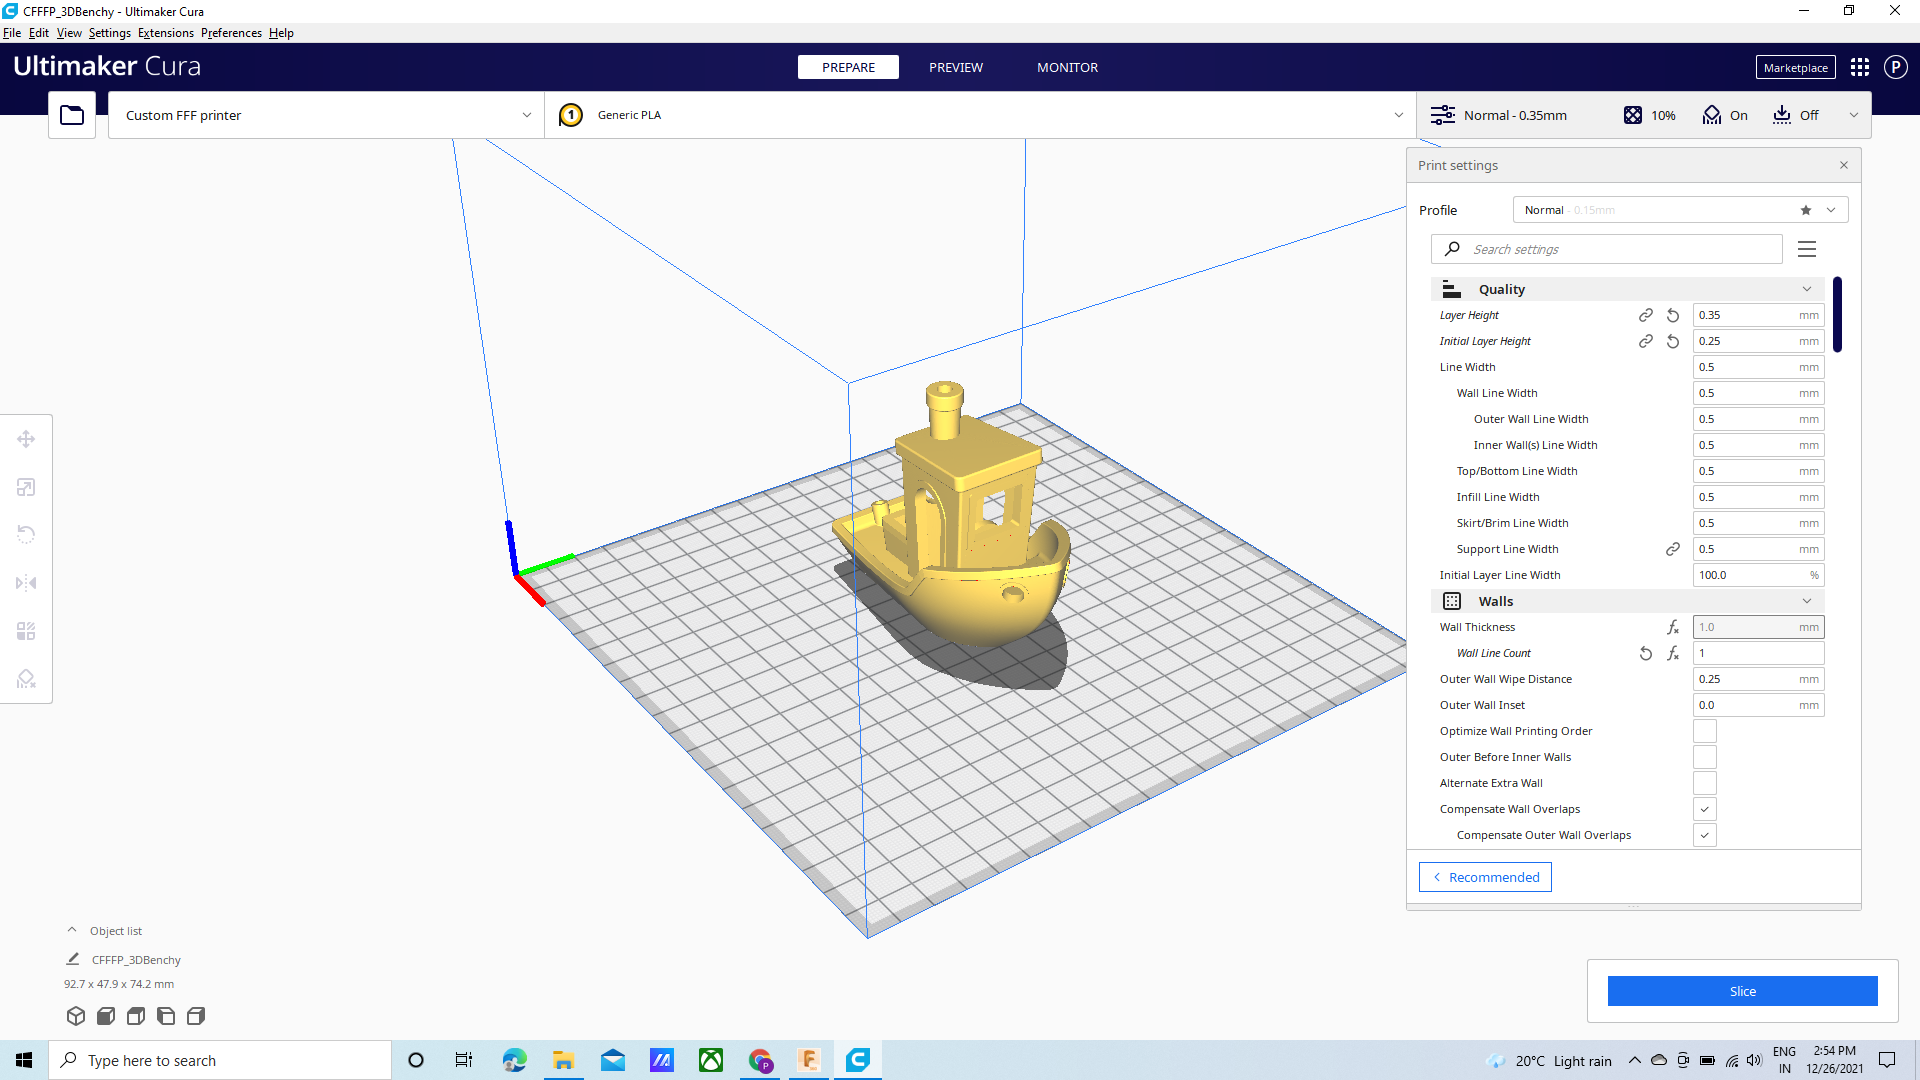The image size is (1920, 1080).
Task: Select the Move tool in left toolbar
Action: (26, 439)
